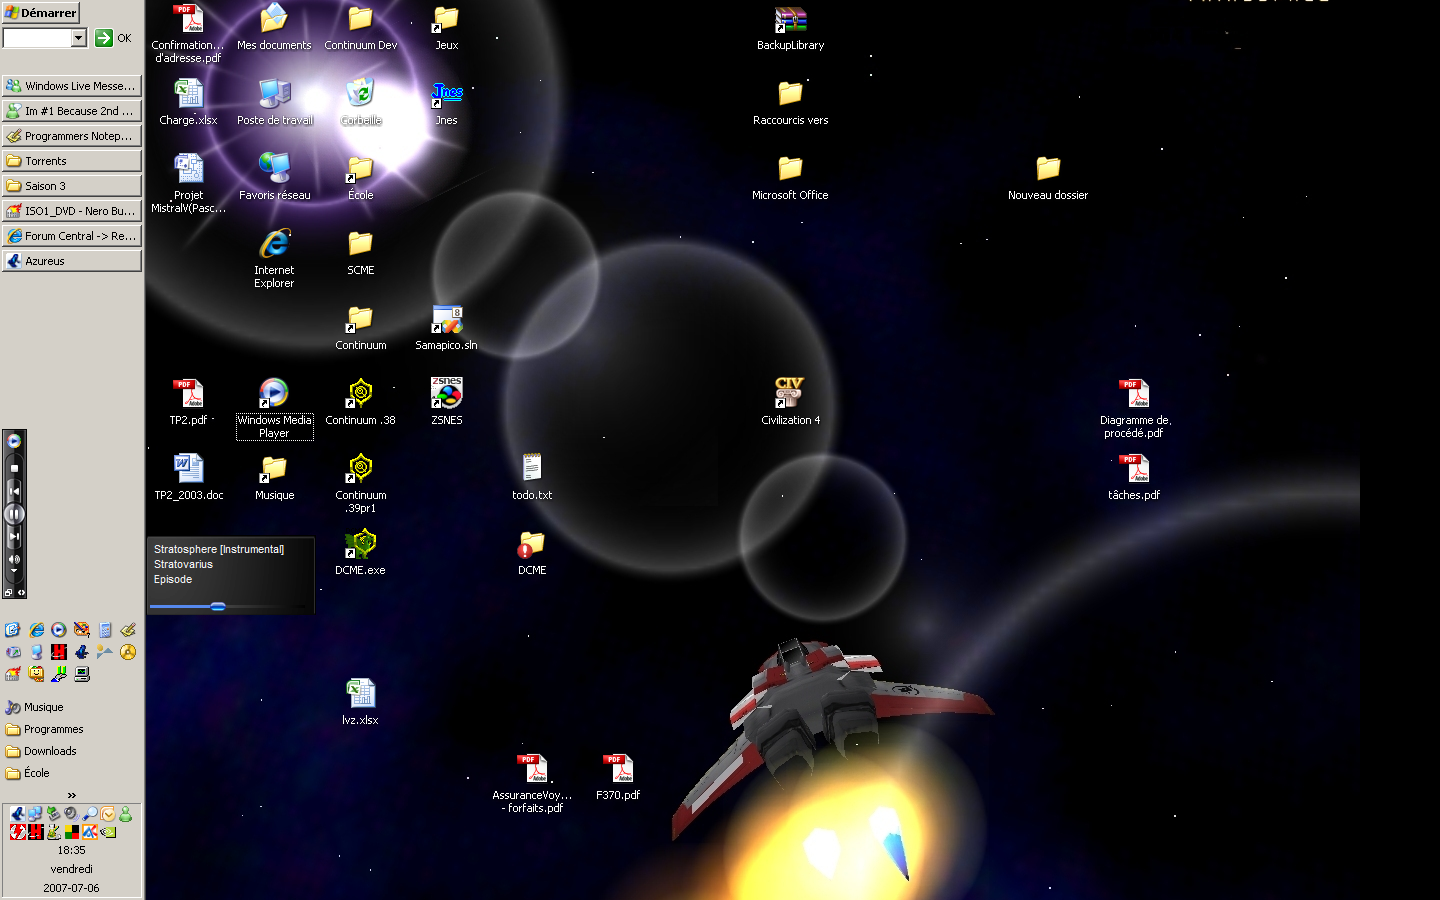1440x900 pixels.
Task: Launch Paint quick launch icon
Action: point(82,630)
